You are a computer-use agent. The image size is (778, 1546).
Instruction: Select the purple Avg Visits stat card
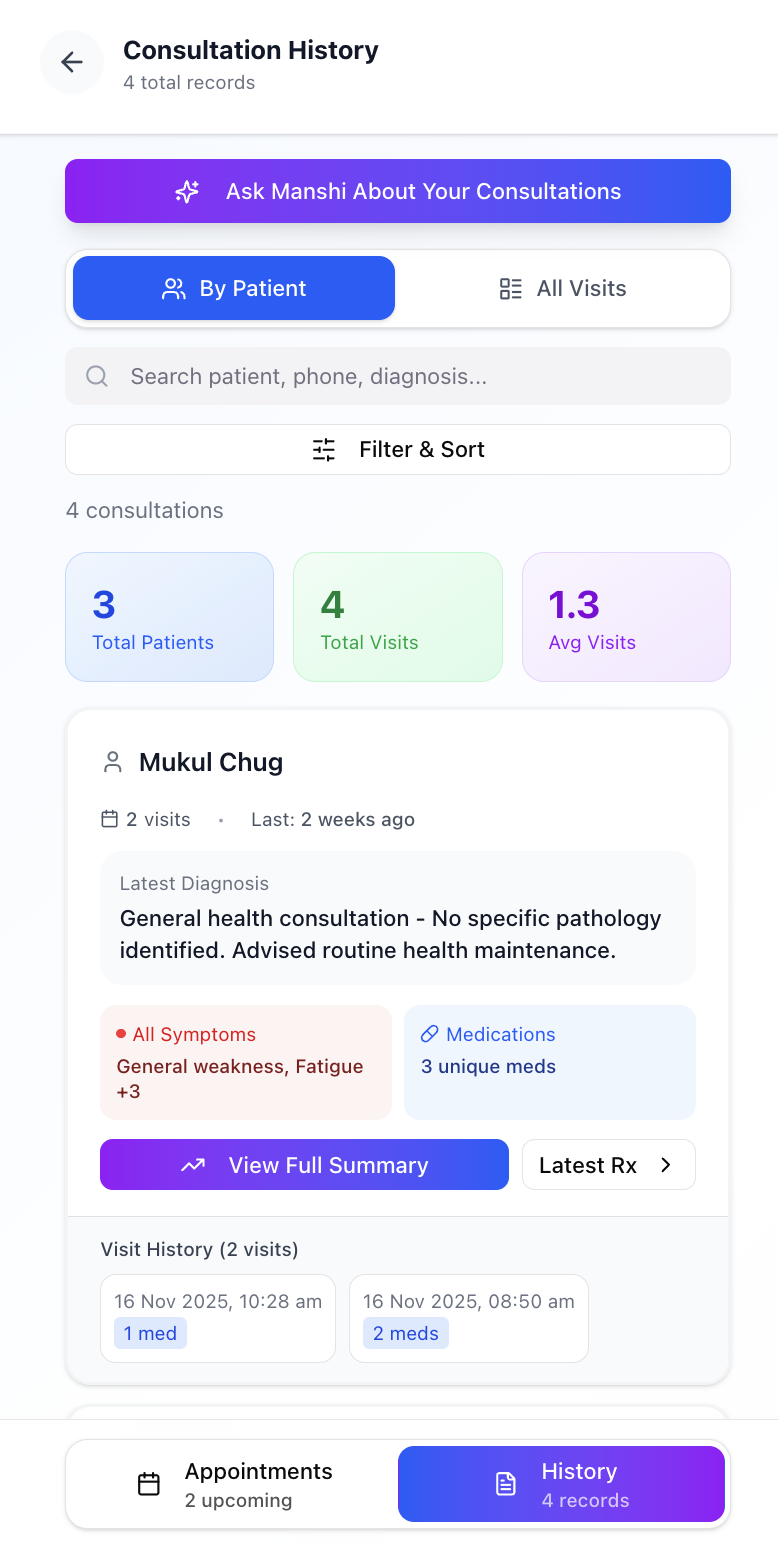point(626,617)
